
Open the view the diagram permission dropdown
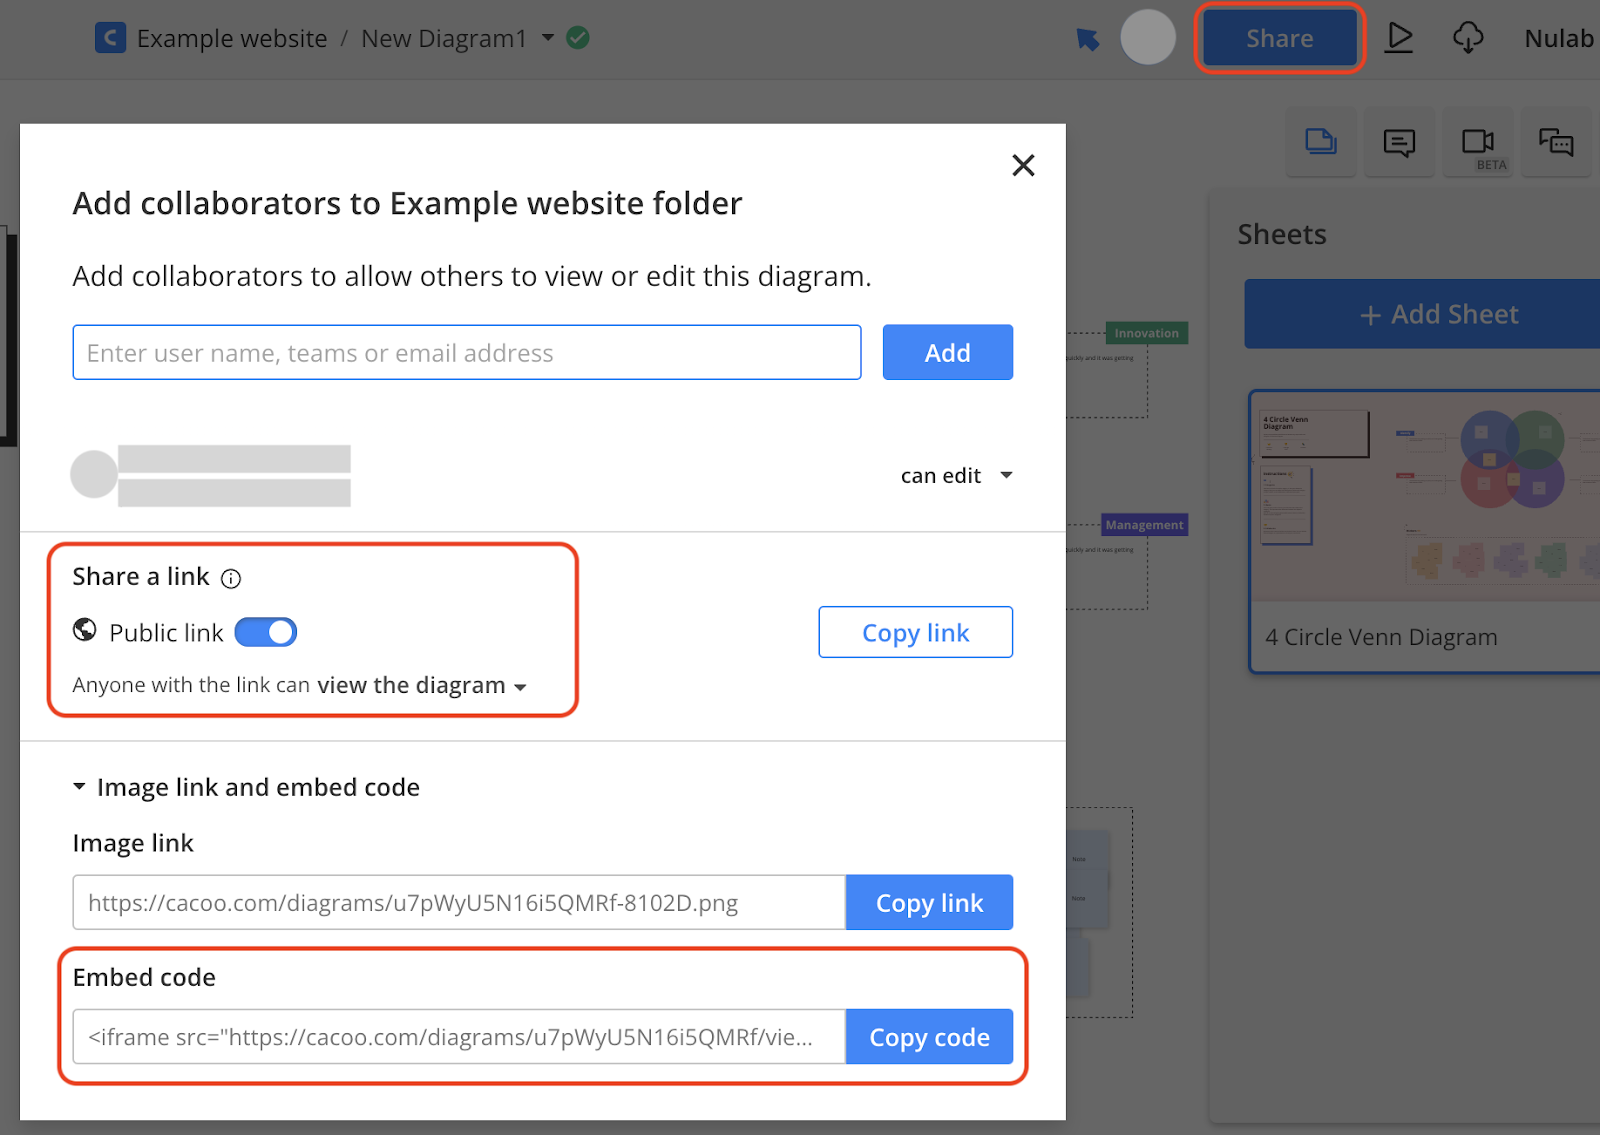(x=422, y=686)
